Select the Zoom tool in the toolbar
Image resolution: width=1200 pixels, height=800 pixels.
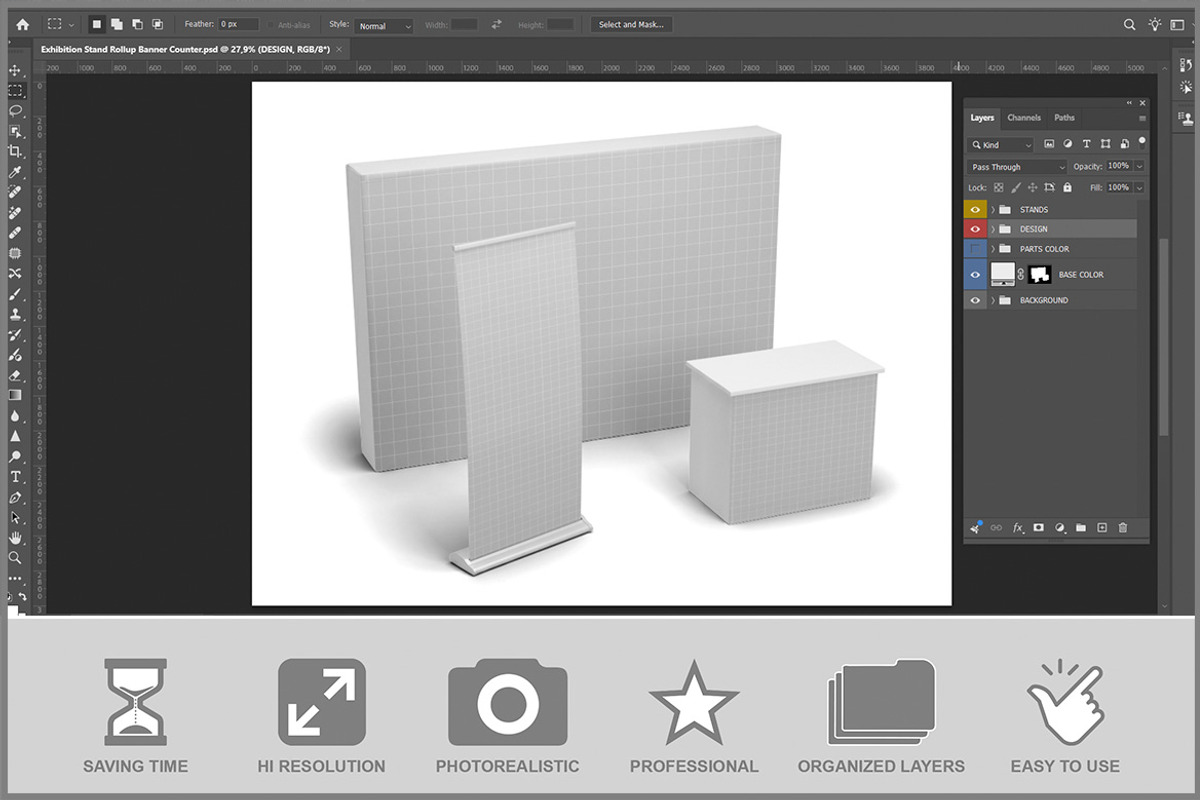pyautogui.click(x=15, y=558)
